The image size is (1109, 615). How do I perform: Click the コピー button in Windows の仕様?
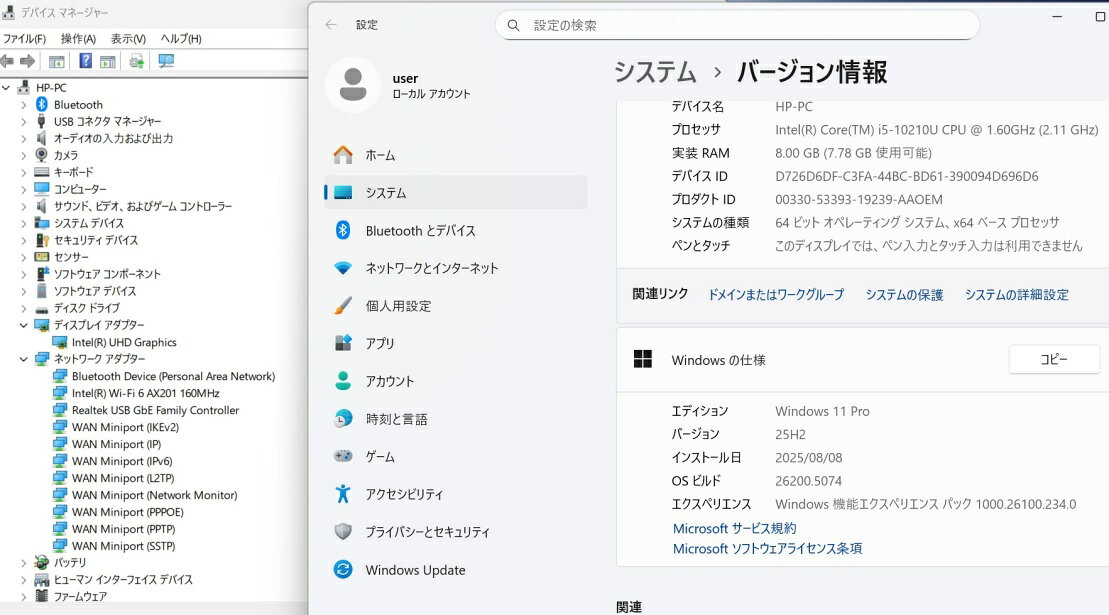pyautogui.click(x=1054, y=359)
